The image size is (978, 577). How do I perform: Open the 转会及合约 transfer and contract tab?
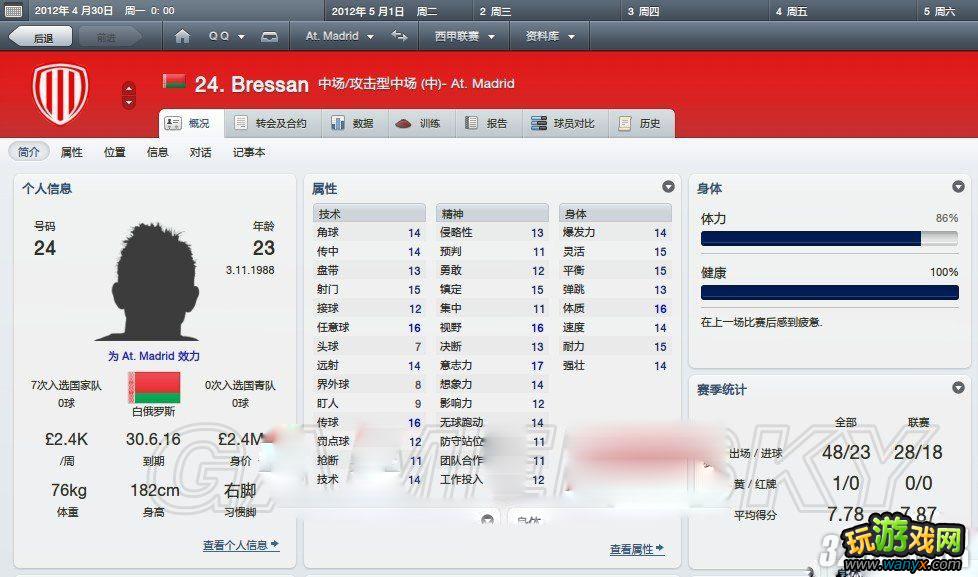coord(271,124)
